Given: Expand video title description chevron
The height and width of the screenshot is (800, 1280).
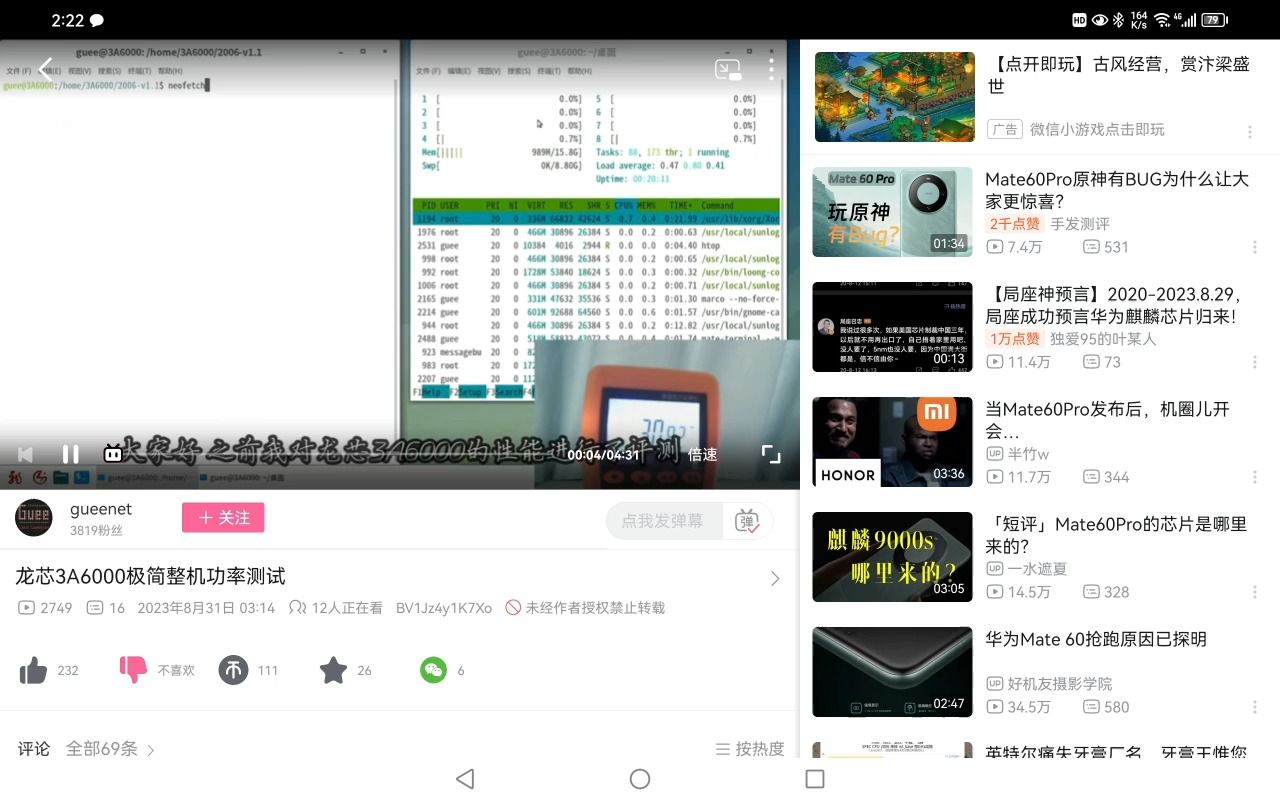Looking at the screenshot, I should click(x=775, y=578).
